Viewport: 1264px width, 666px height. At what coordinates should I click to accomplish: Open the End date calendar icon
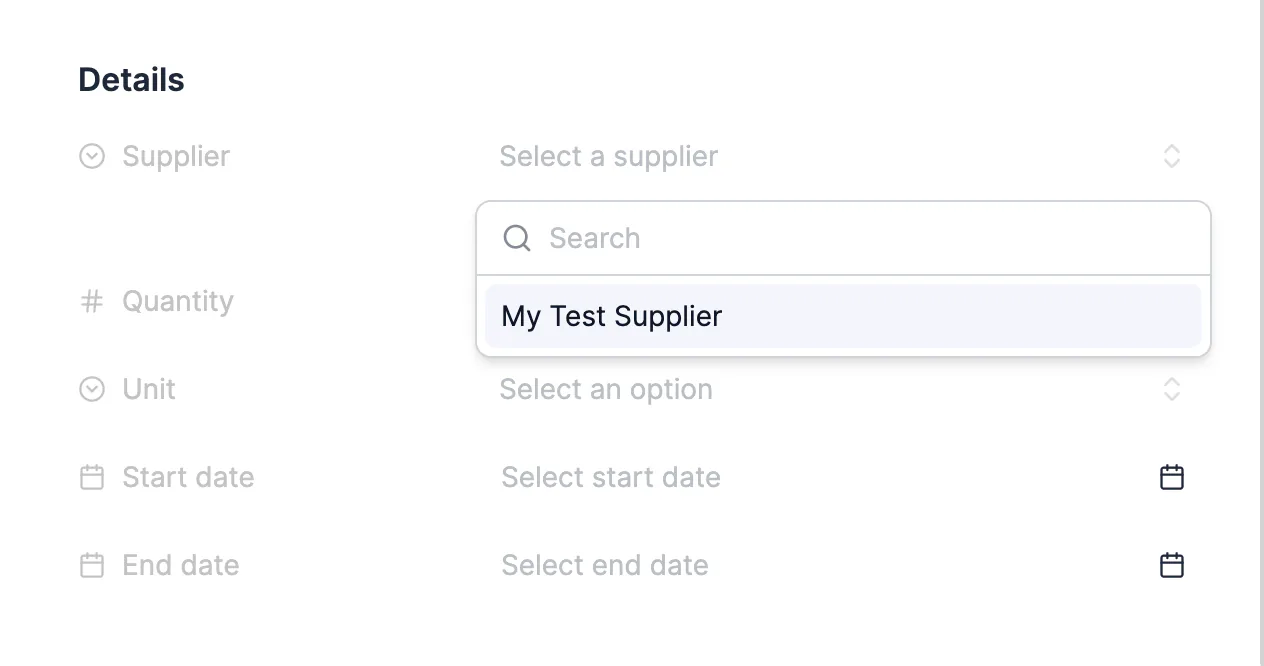(1171, 565)
